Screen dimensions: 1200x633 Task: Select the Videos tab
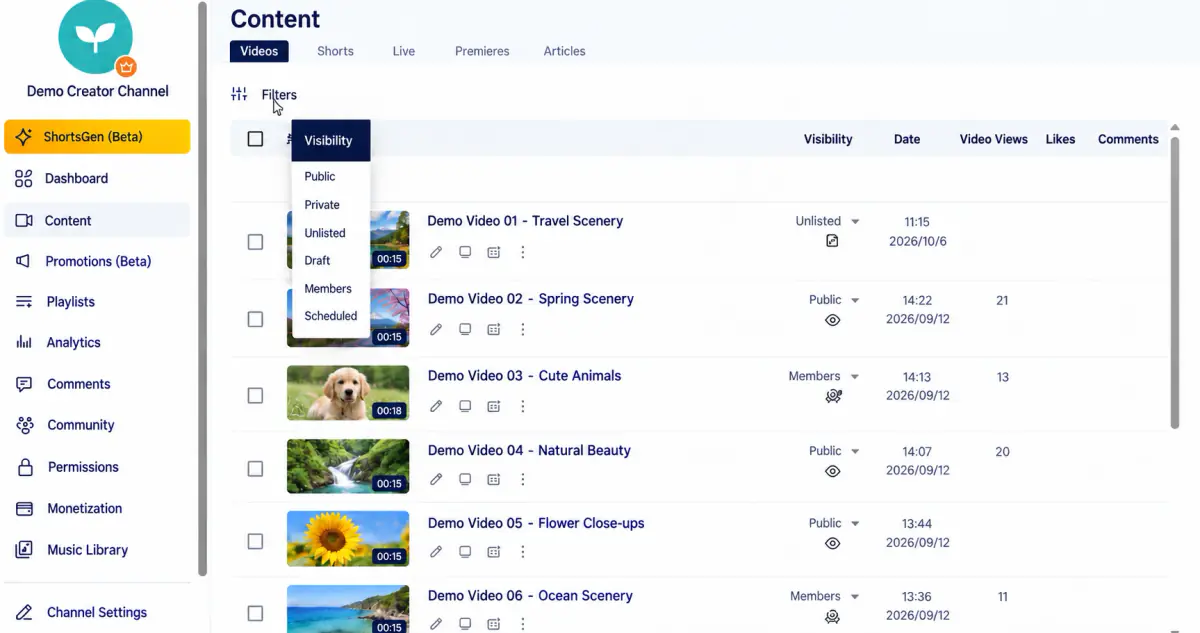(259, 51)
